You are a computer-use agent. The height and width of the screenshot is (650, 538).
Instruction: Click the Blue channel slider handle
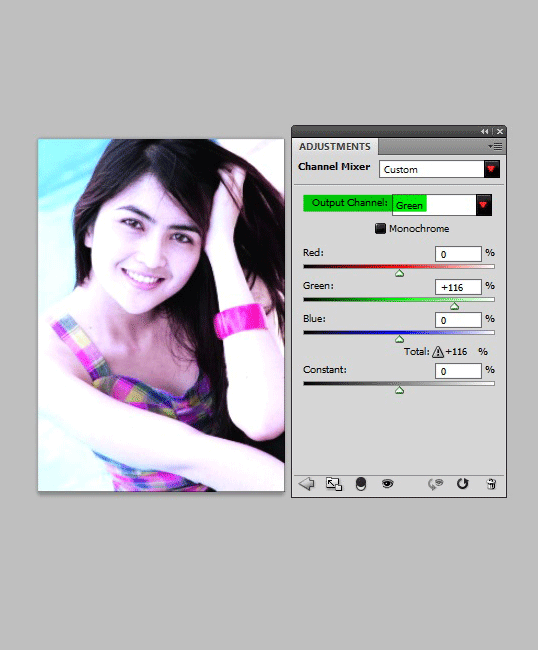click(x=399, y=340)
